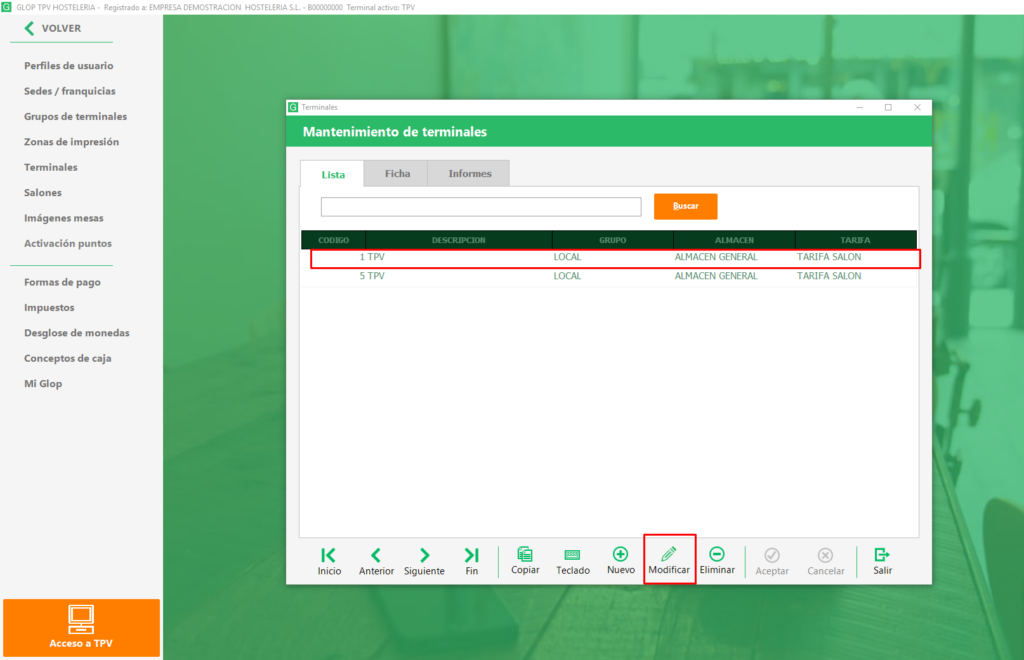The width and height of the screenshot is (1024, 660).
Task: Focus the terminal search field
Action: click(481, 207)
